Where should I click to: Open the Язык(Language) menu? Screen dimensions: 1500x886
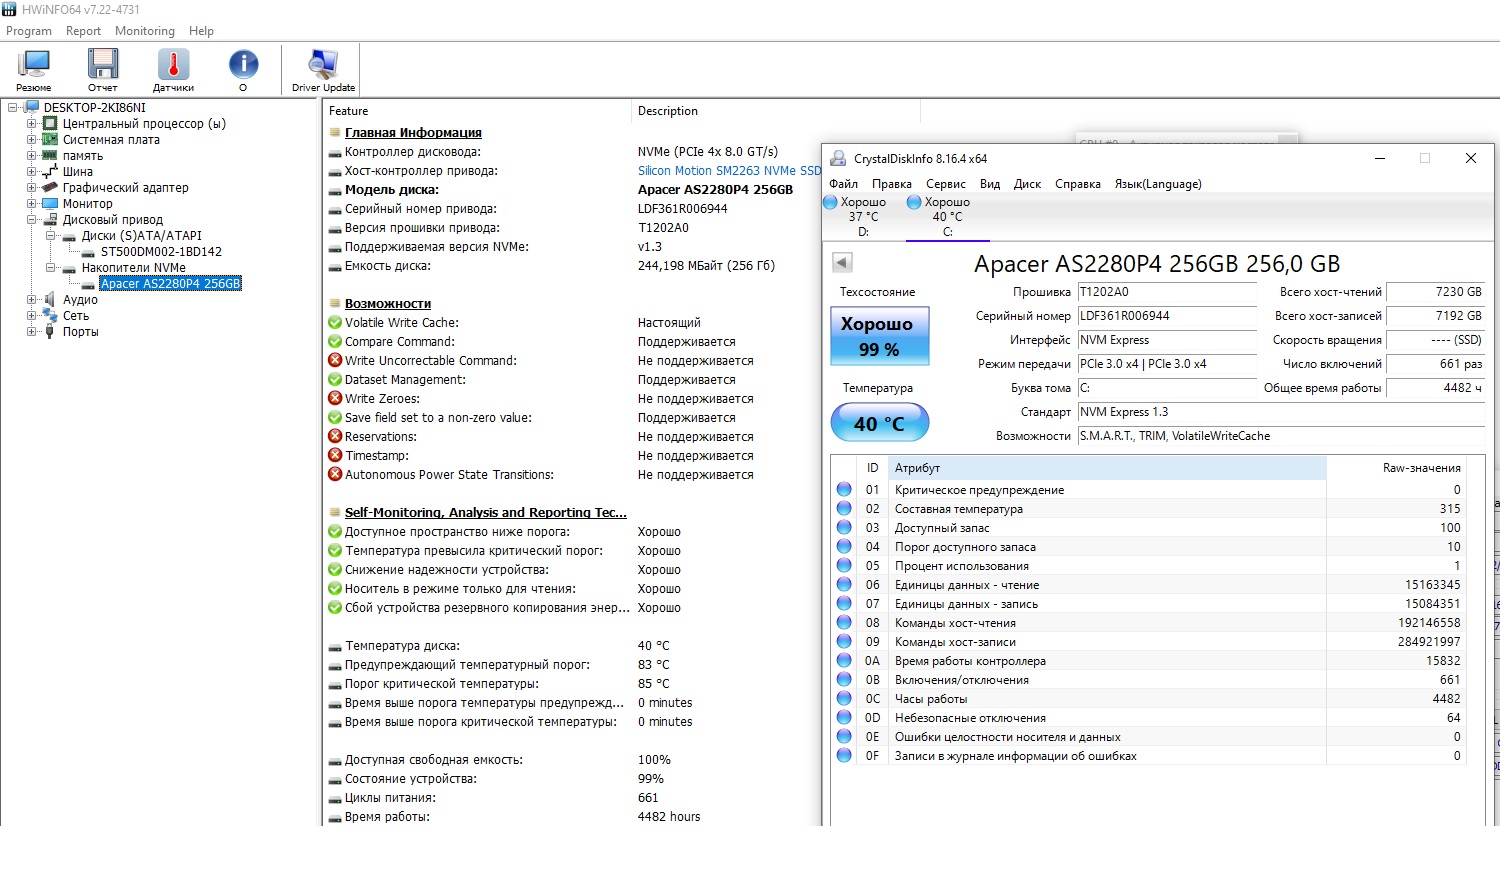(1158, 184)
